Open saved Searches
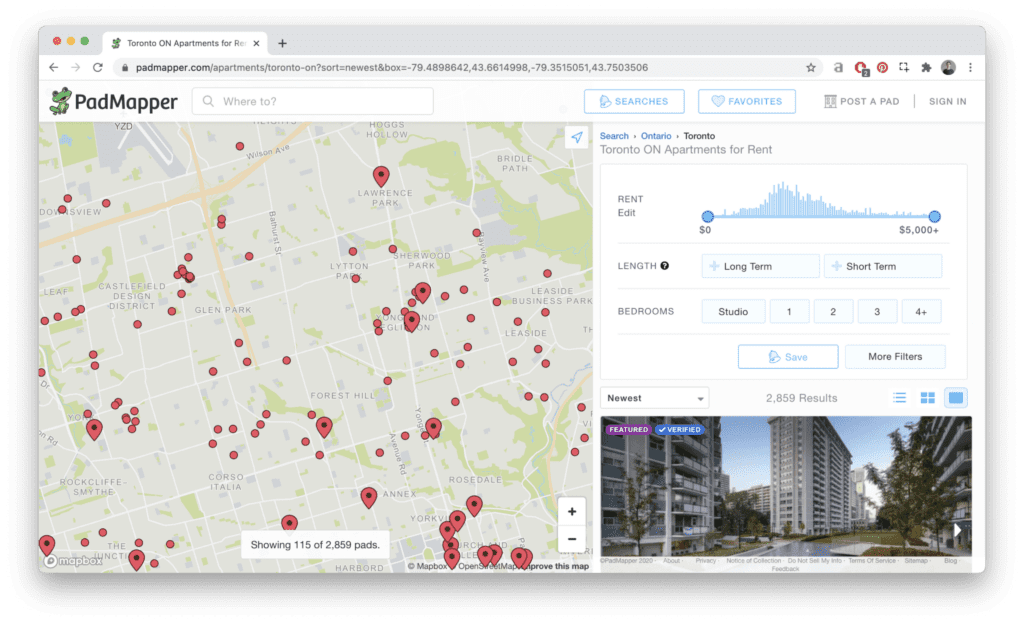The image size is (1024, 624). tap(634, 101)
